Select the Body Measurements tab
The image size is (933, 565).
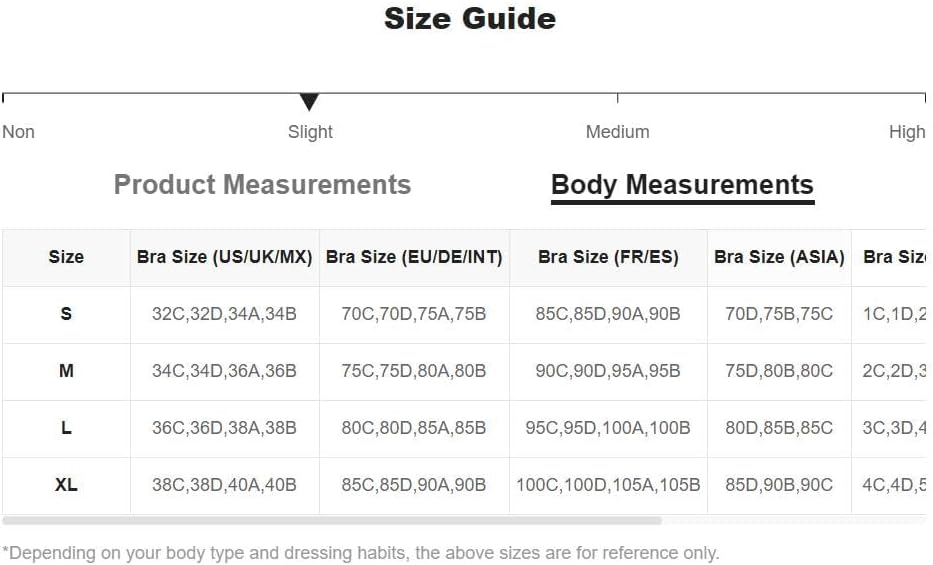[682, 185]
